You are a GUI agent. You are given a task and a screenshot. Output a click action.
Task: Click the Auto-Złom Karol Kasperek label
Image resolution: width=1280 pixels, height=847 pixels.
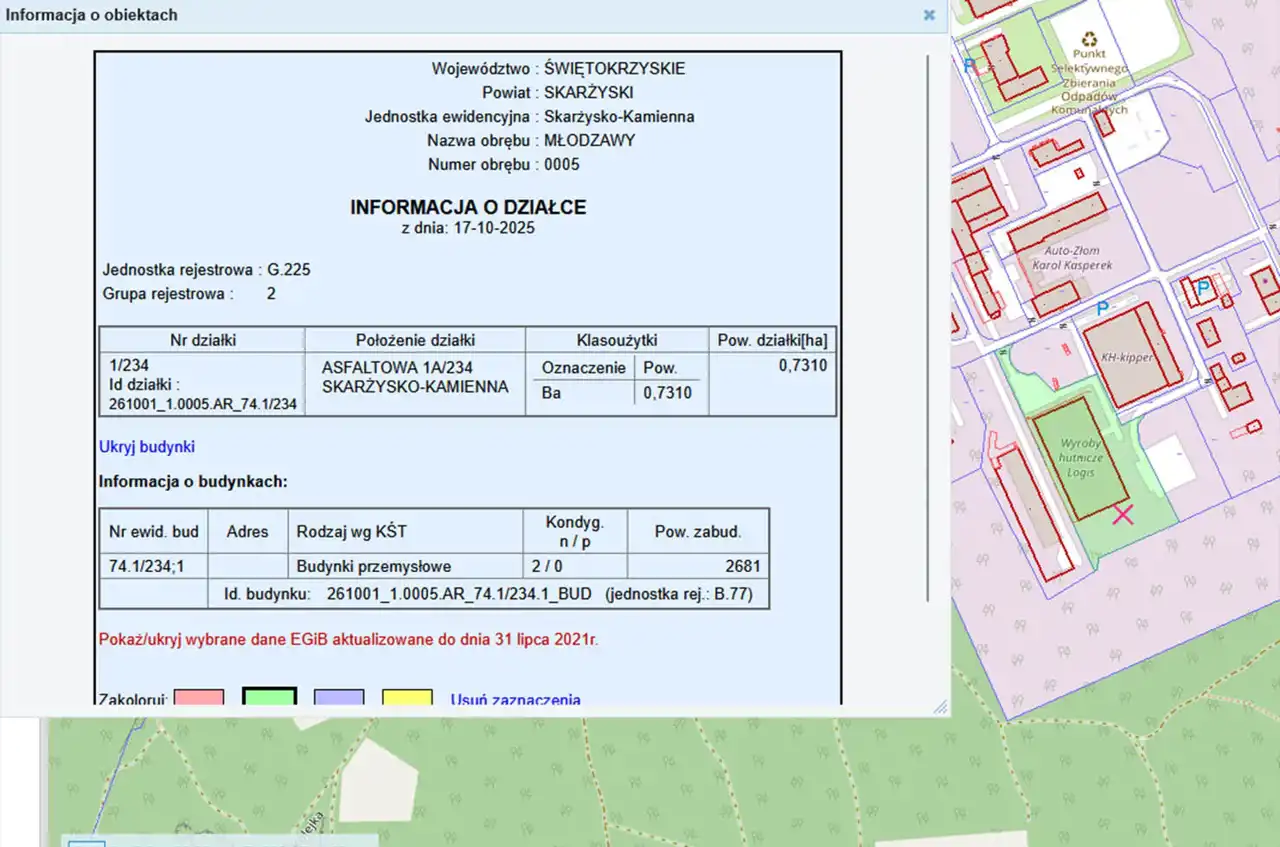coord(1078,258)
